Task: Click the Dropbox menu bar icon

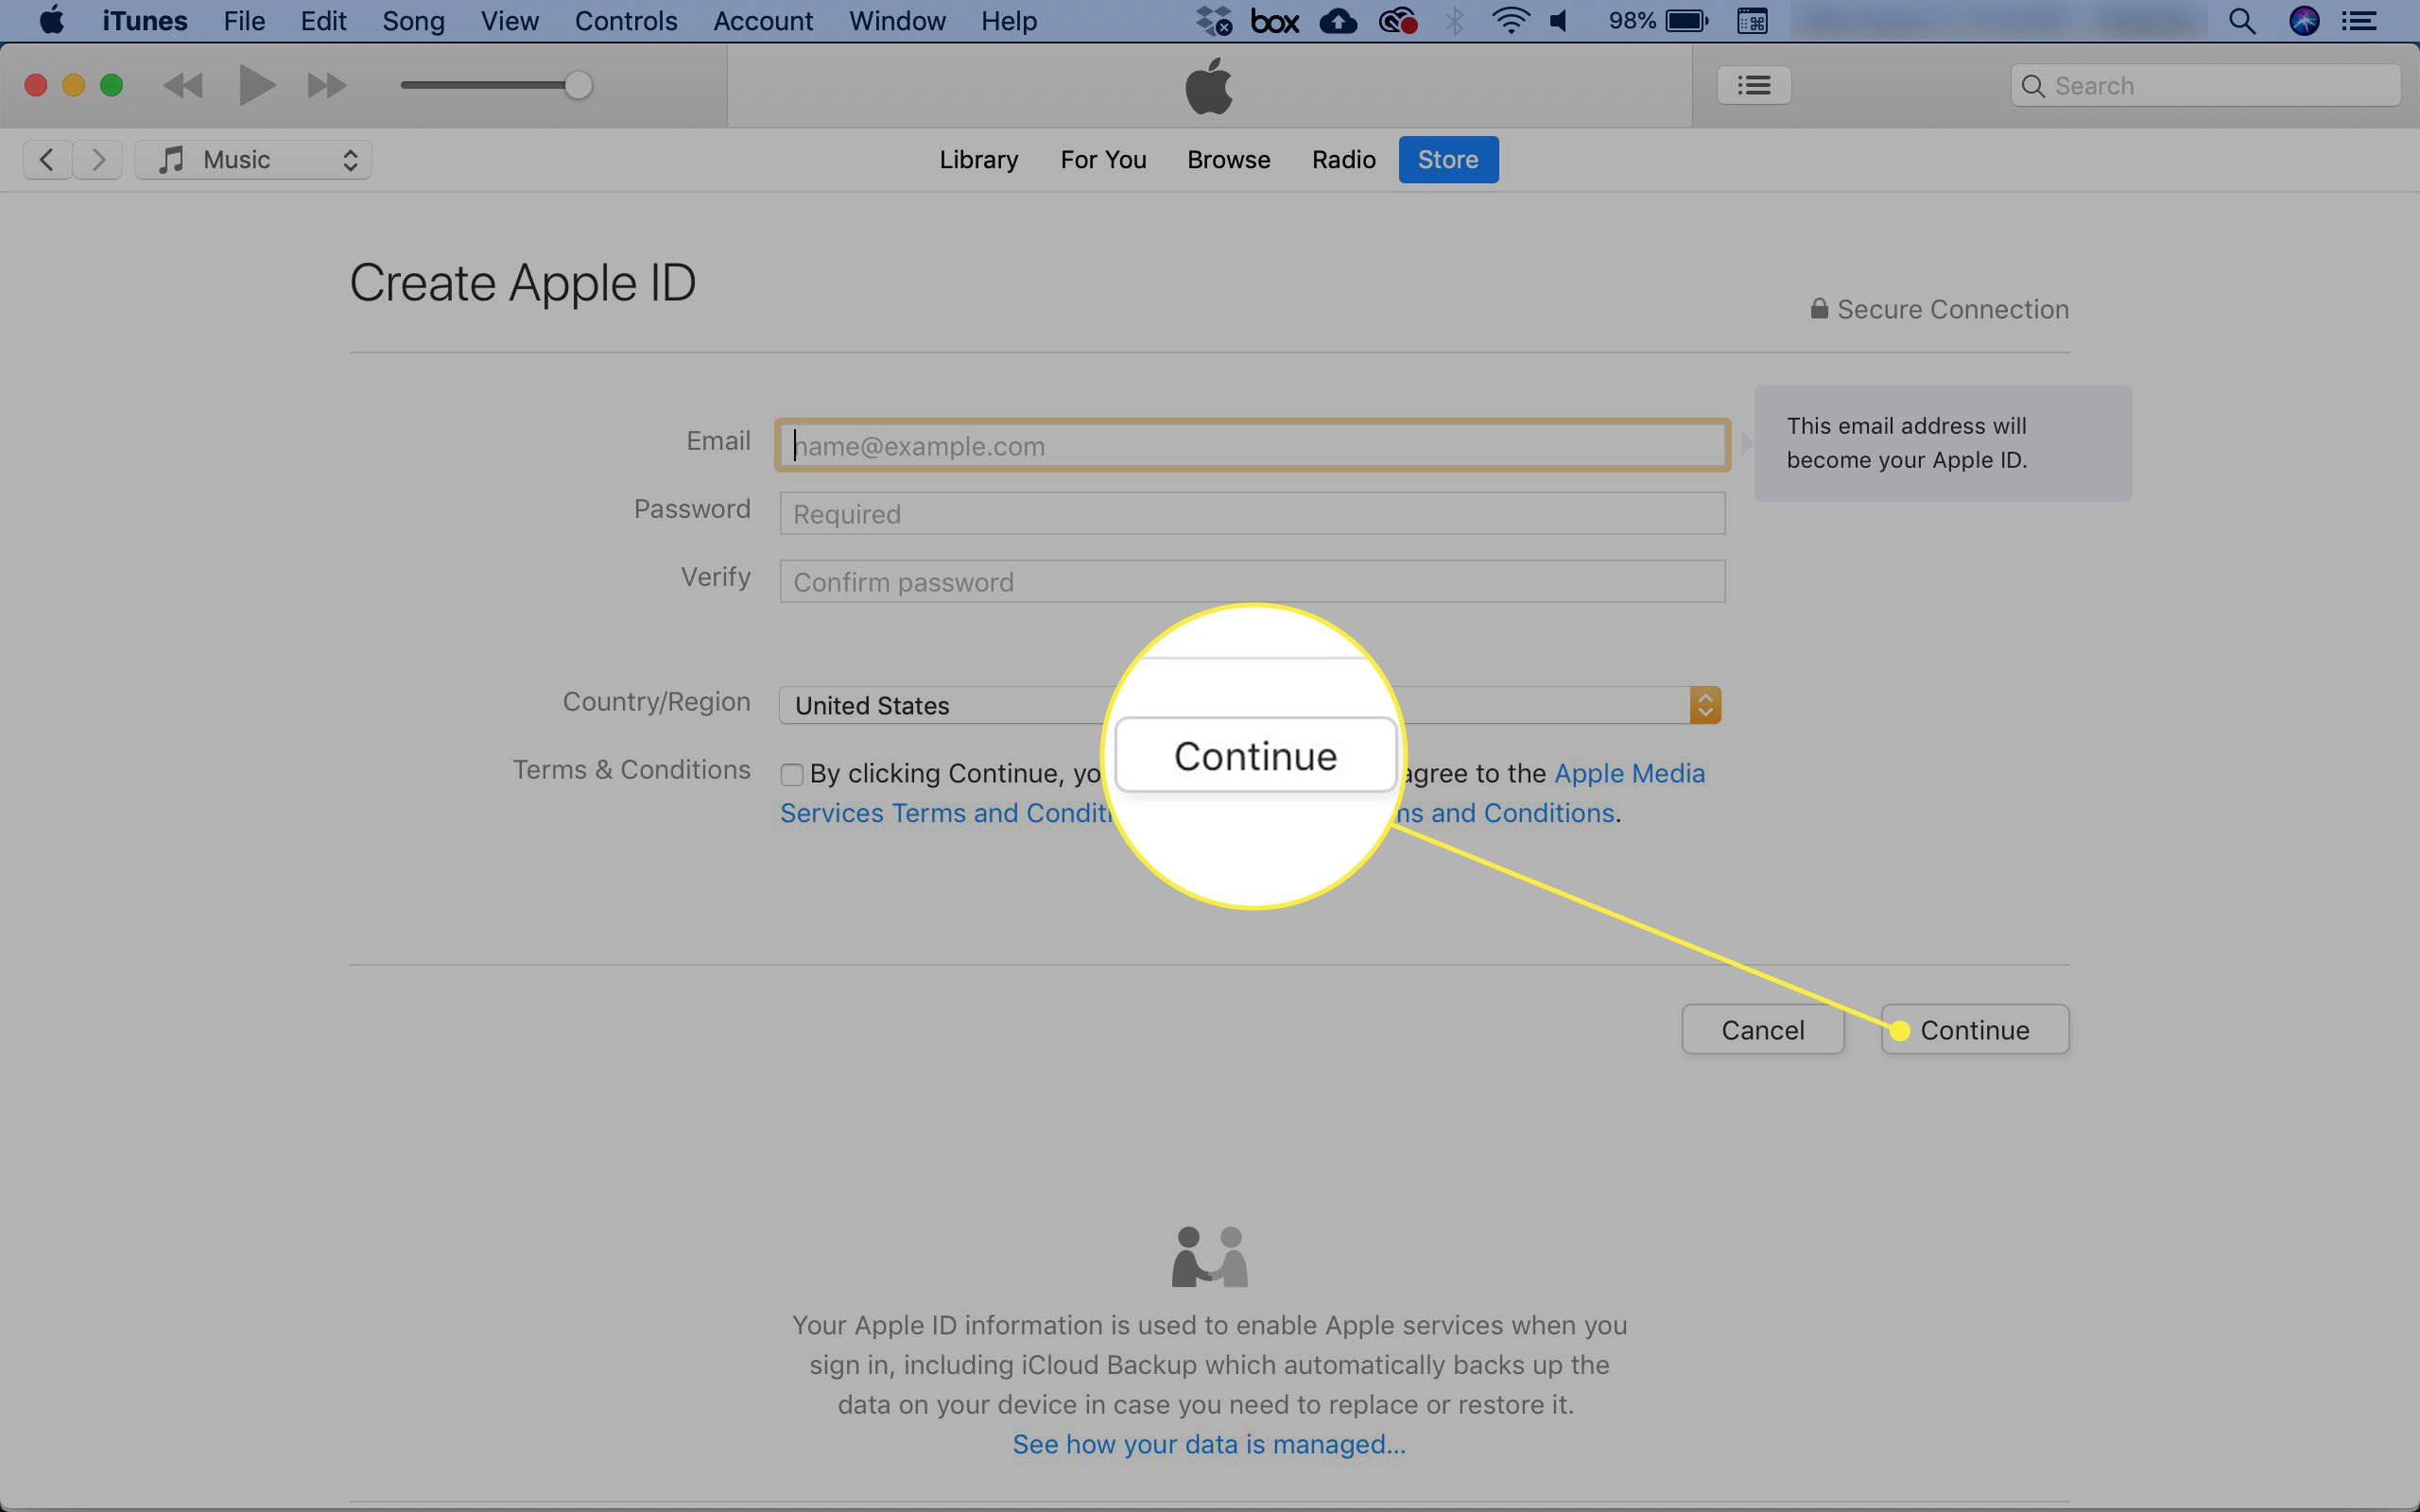Action: tap(1214, 21)
